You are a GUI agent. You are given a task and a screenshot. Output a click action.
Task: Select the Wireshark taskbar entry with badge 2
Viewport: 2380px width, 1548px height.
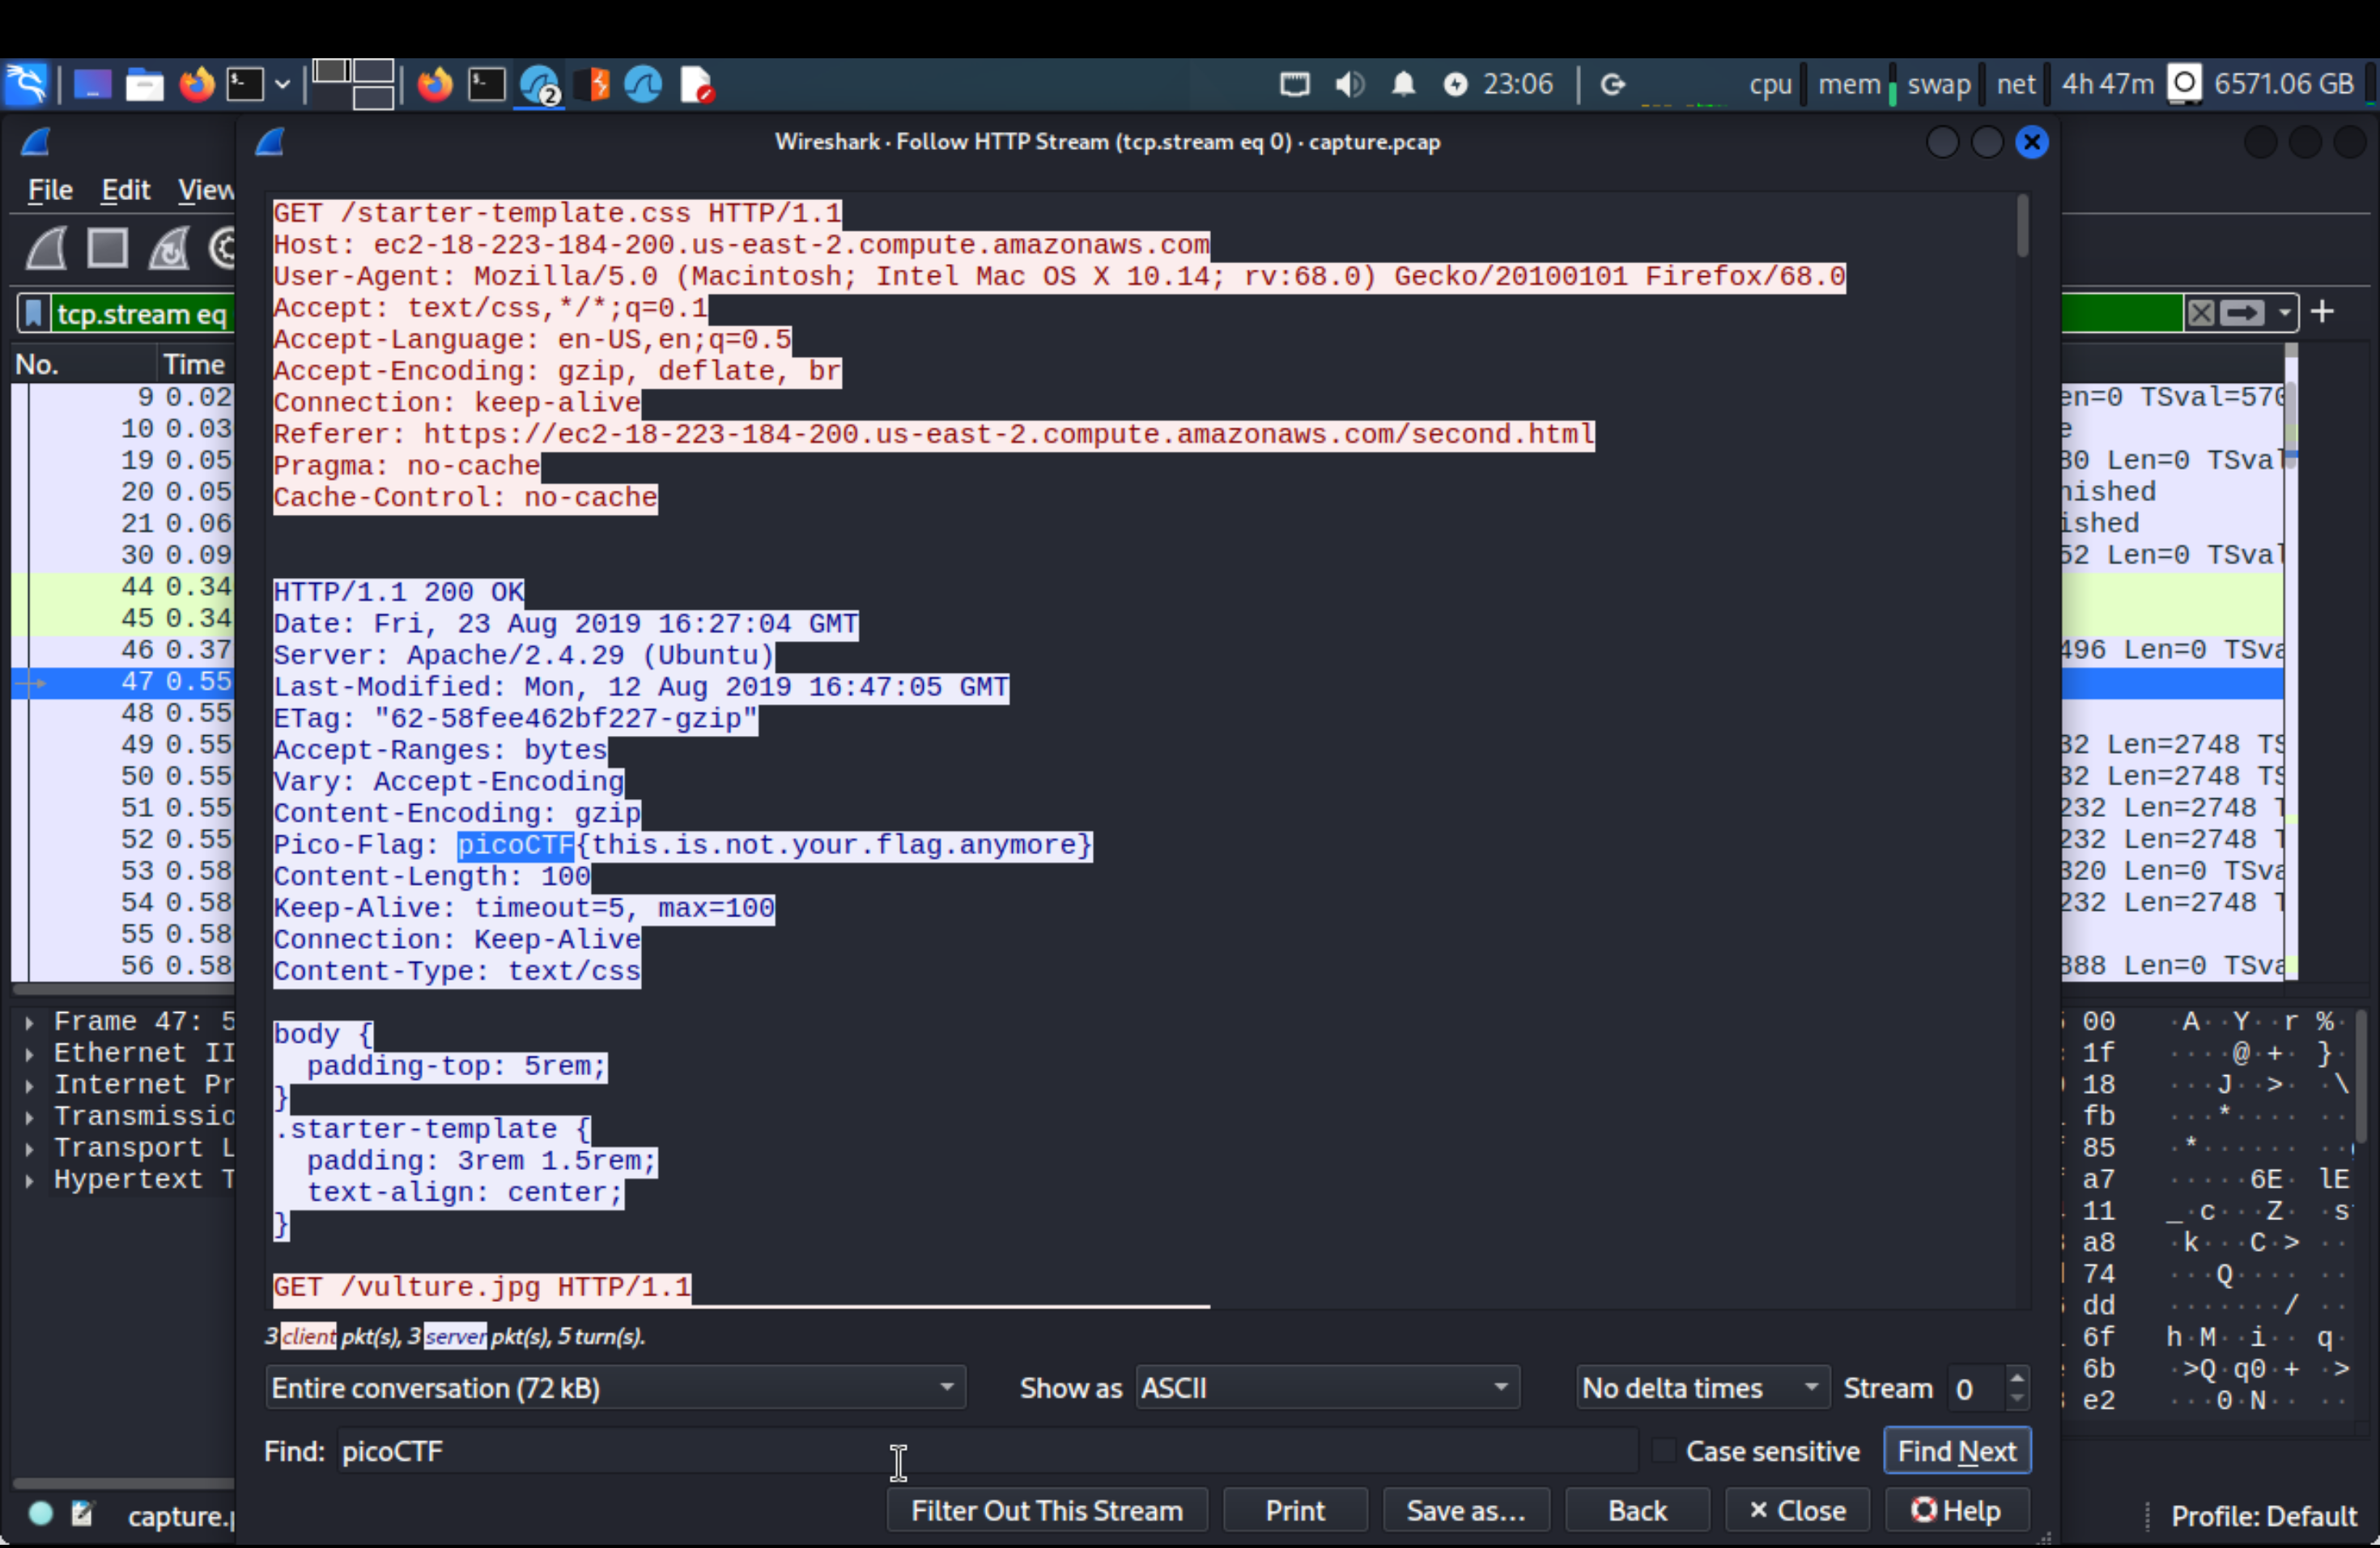(x=540, y=84)
